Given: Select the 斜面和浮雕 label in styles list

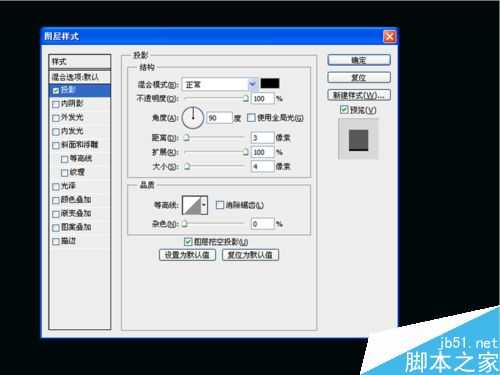Looking at the screenshot, I should (x=80, y=145).
